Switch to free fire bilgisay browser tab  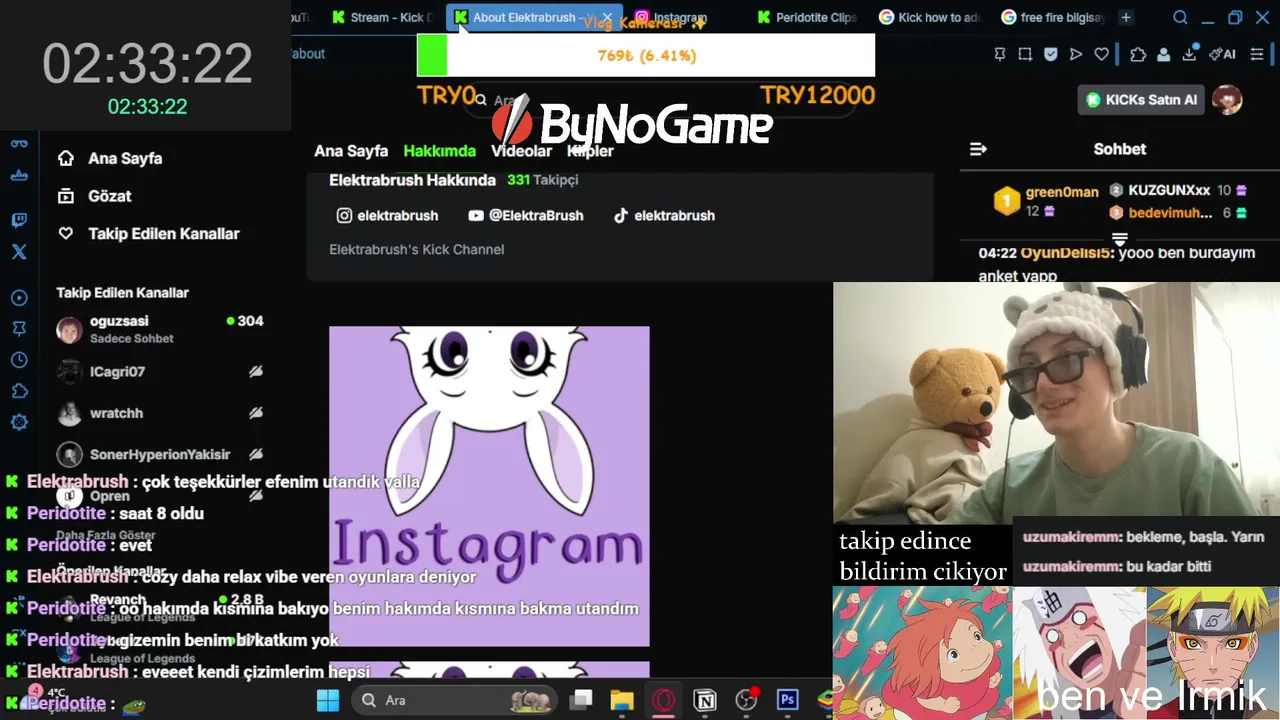[x=1052, y=17]
